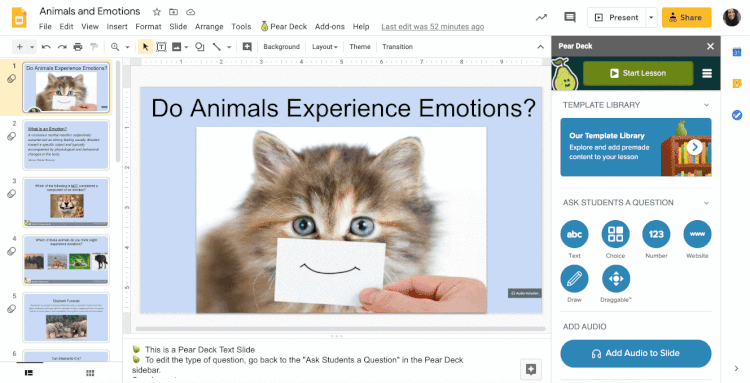
Task: Open the Arrange menu
Action: [209, 27]
